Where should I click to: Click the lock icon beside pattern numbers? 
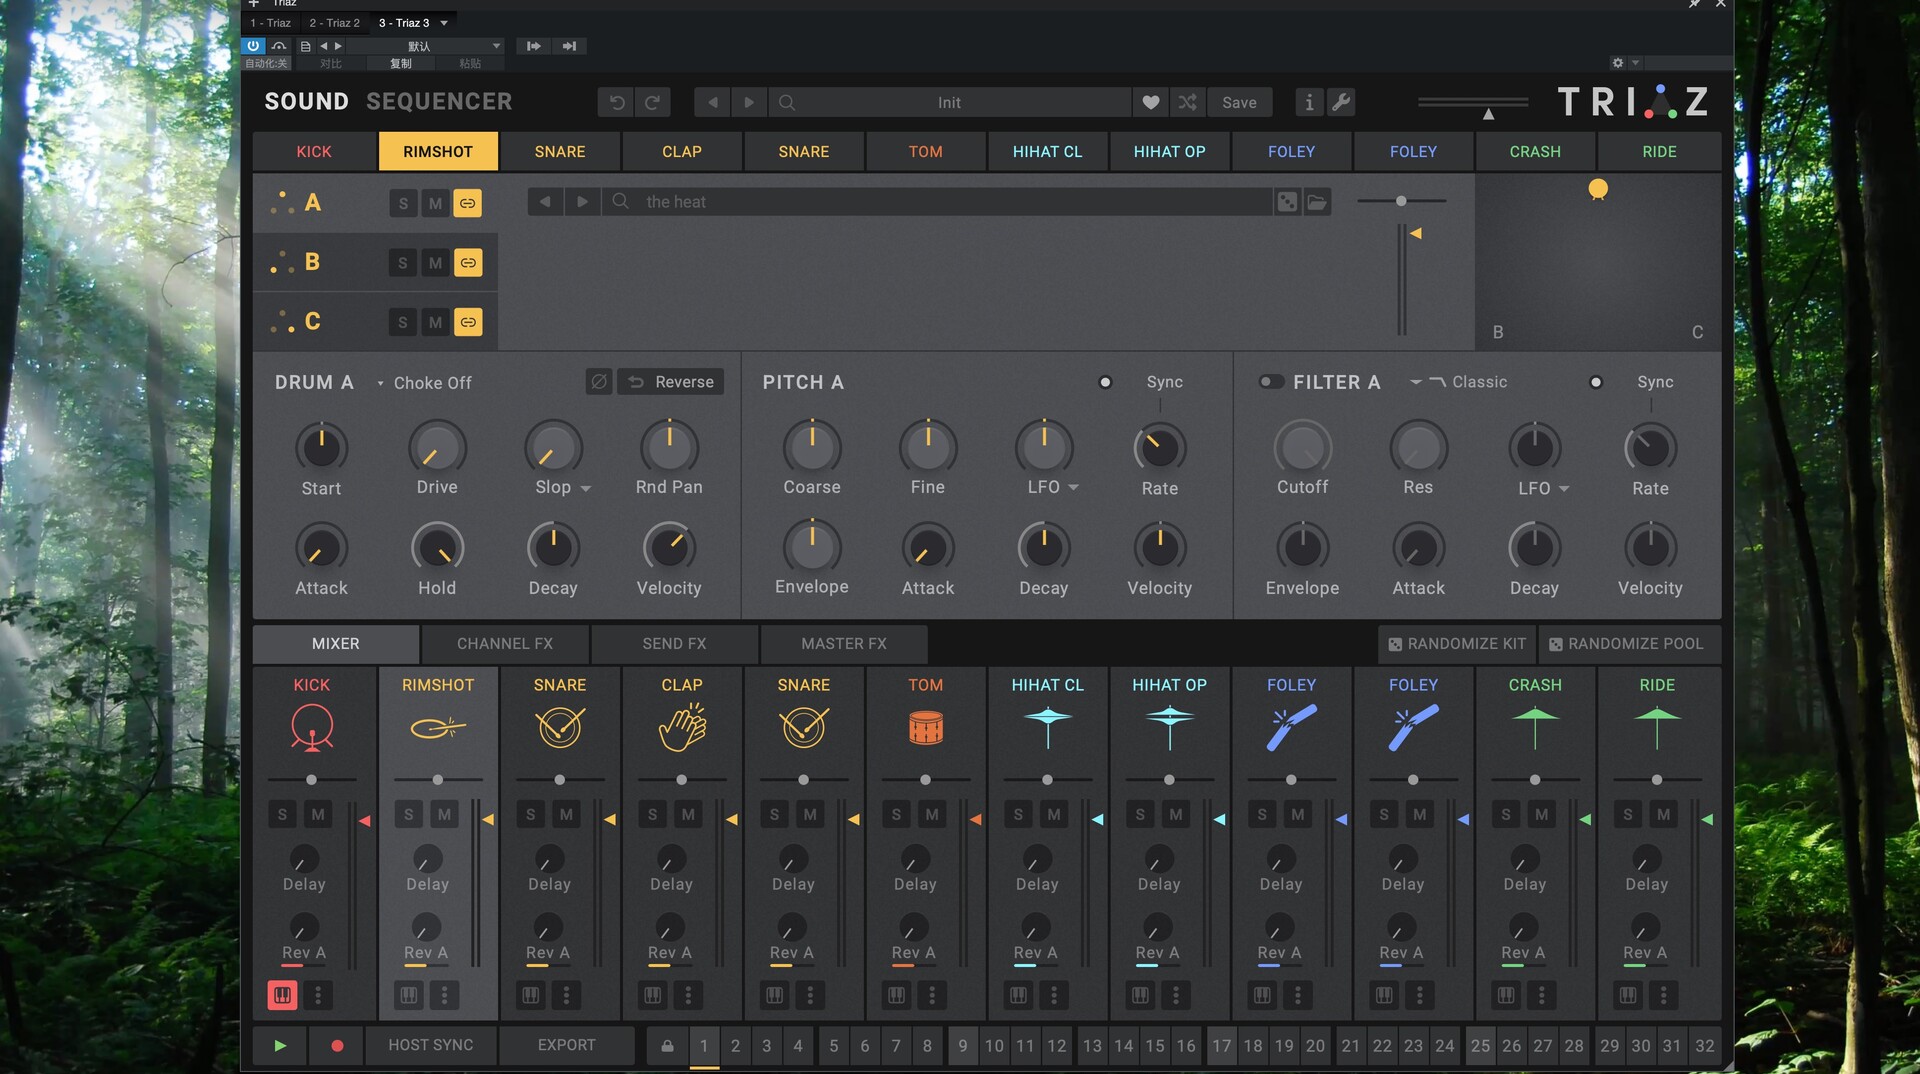(x=667, y=1045)
